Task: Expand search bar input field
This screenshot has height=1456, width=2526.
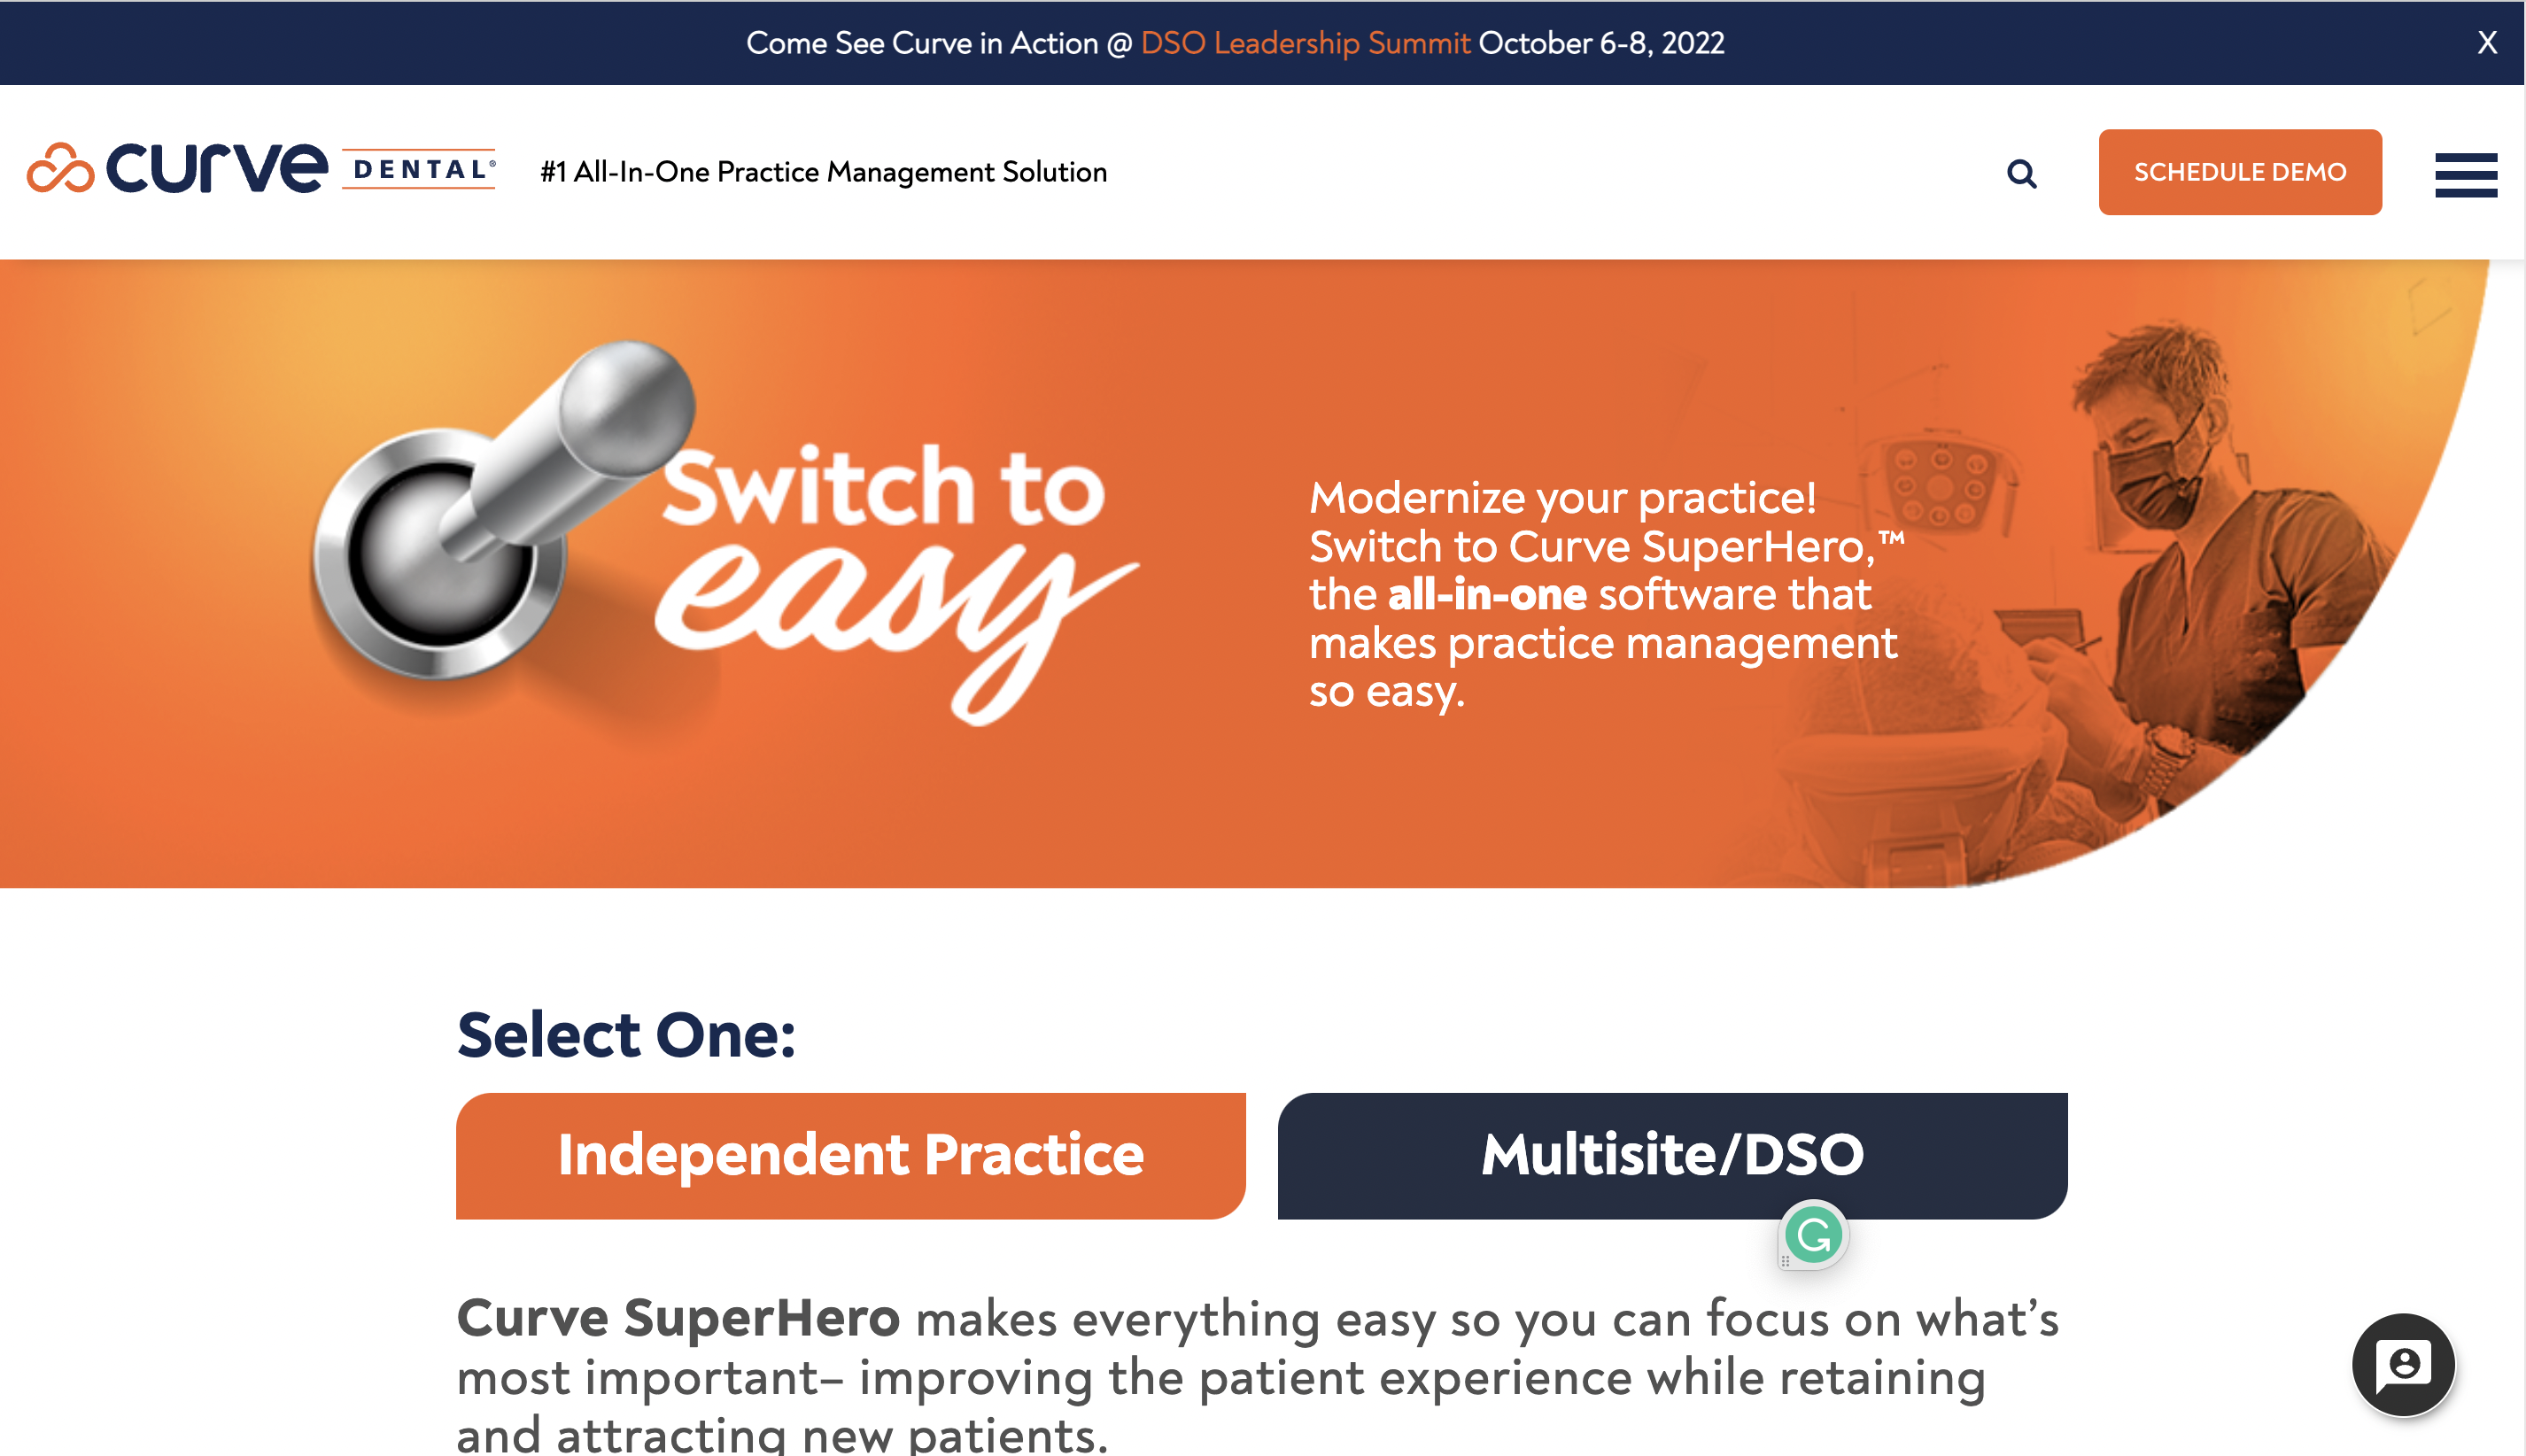Action: click(2023, 172)
